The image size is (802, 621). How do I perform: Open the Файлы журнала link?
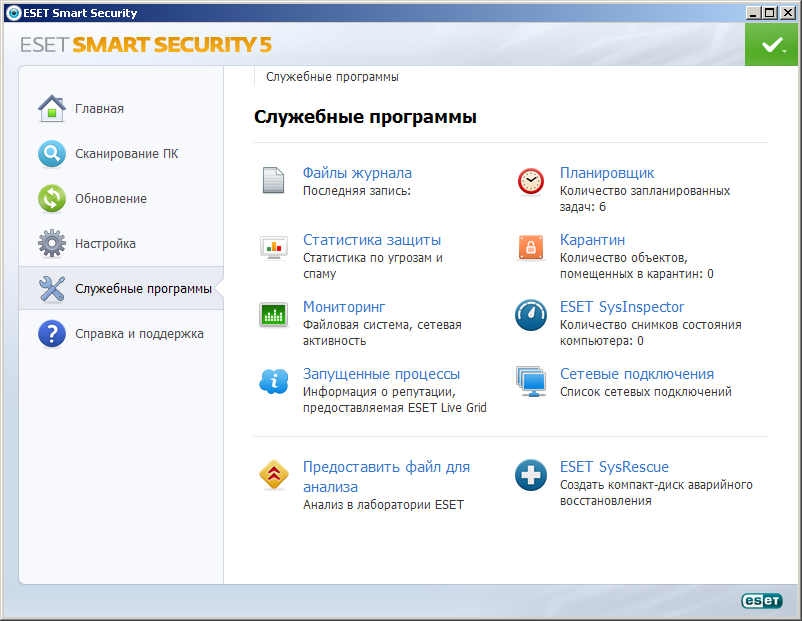[x=357, y=173]
